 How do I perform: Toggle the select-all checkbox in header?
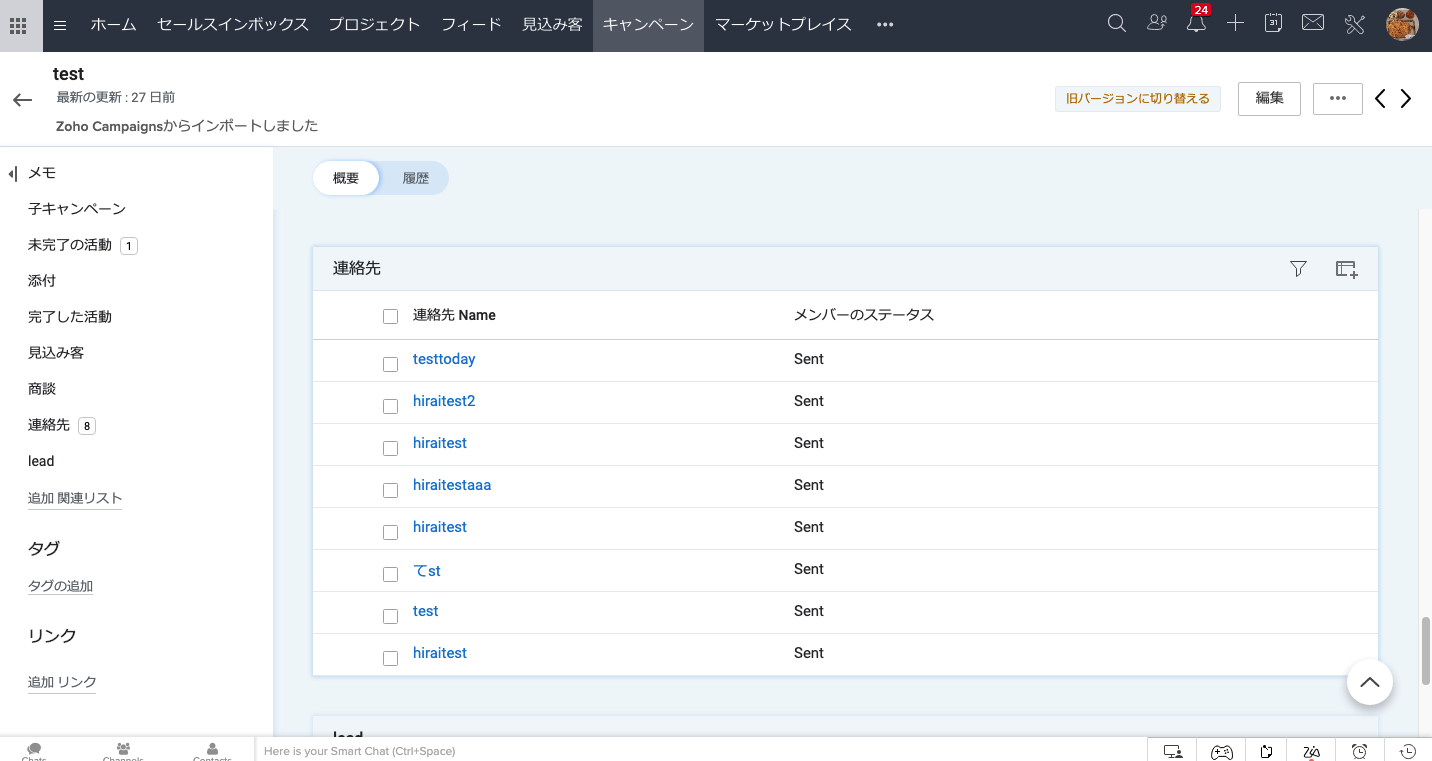[x=390, y=316]
